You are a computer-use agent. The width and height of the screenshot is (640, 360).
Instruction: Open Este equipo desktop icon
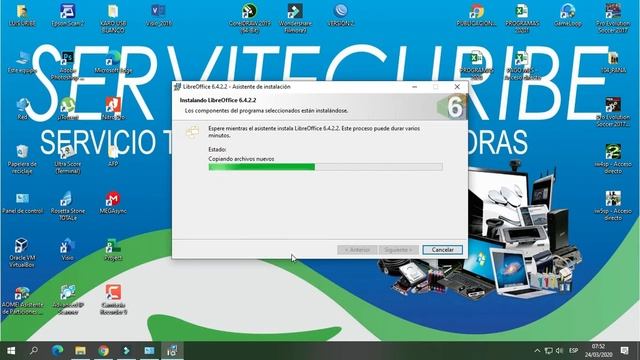pos(22,62)
